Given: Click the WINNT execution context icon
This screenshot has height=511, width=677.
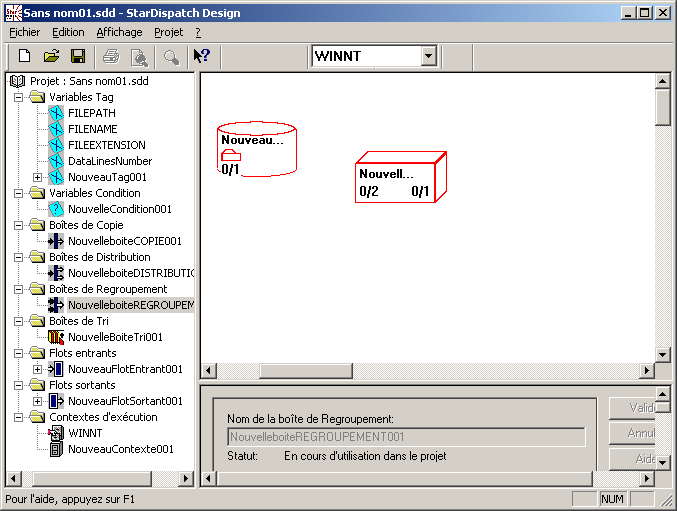Looking at the screenshot, I should tap(56, 433).
